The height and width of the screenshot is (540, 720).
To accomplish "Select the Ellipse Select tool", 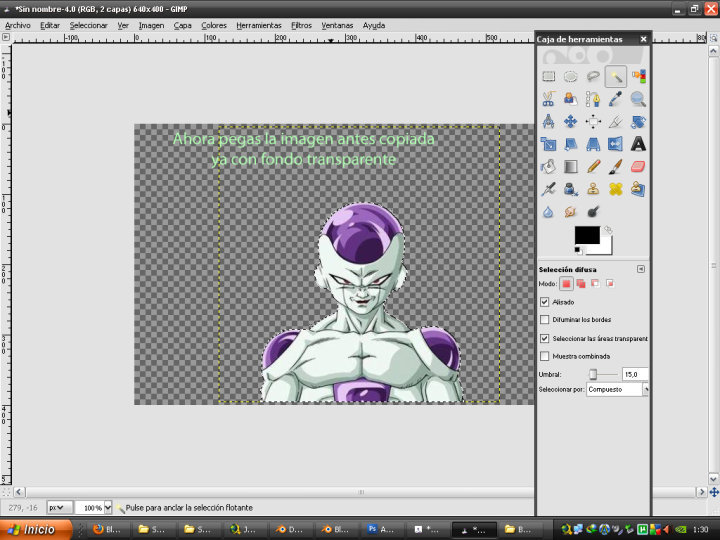I will point(571,76).
